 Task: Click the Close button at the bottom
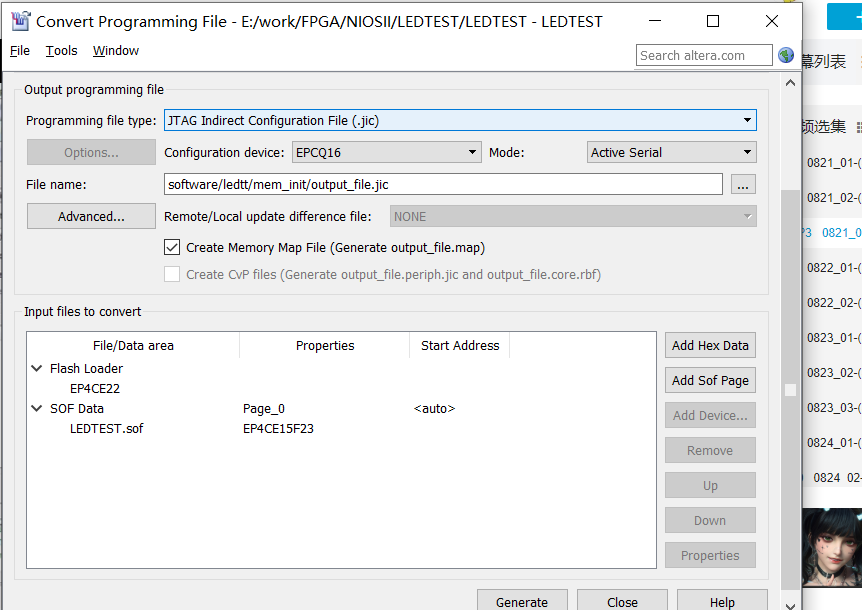(622, 601)
